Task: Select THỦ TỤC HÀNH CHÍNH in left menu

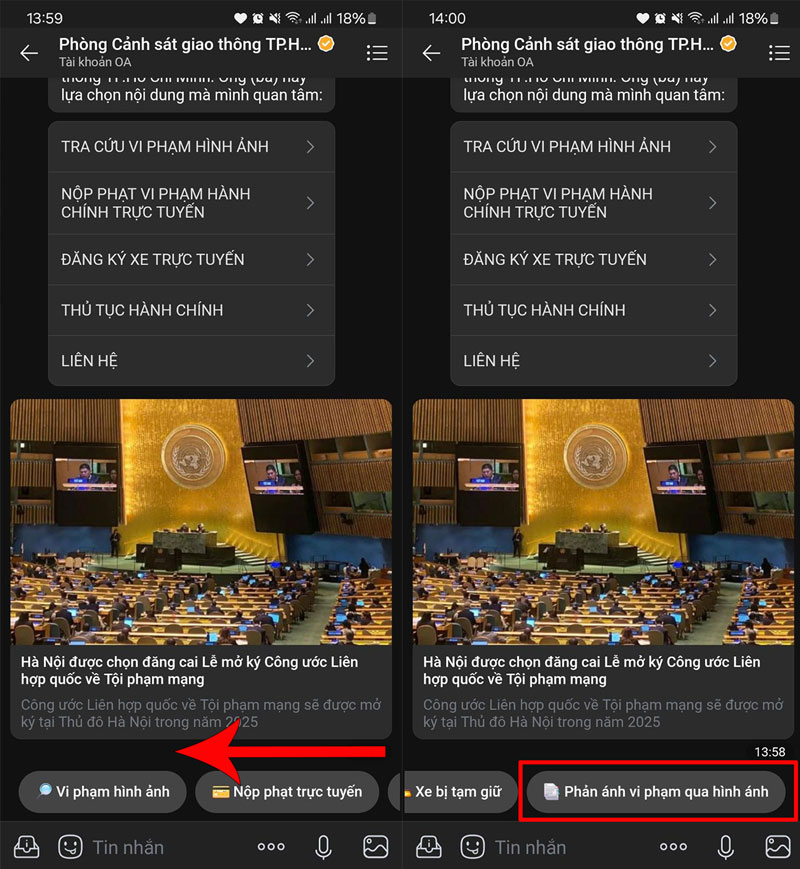Action: pos(191,310)
